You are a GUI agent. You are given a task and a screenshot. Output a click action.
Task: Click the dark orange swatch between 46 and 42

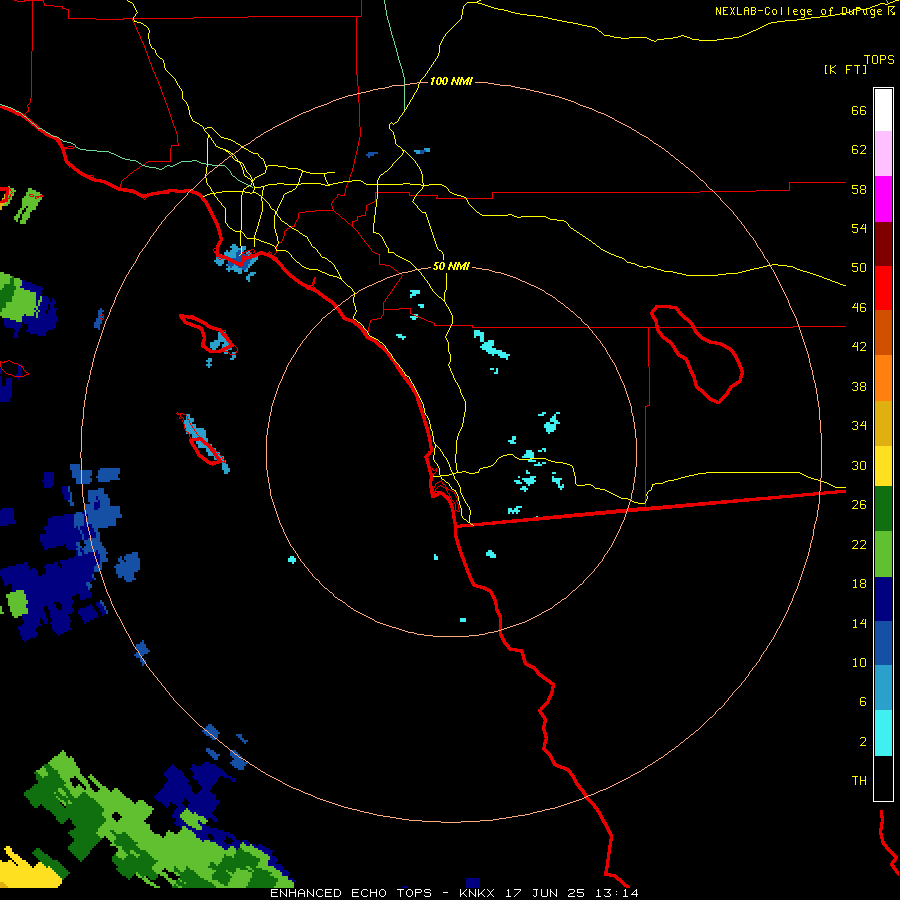883,332
